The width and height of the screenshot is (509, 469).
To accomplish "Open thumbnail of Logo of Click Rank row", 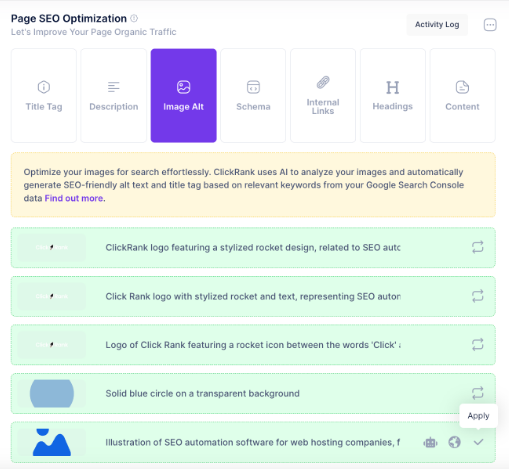I will 52,345.
